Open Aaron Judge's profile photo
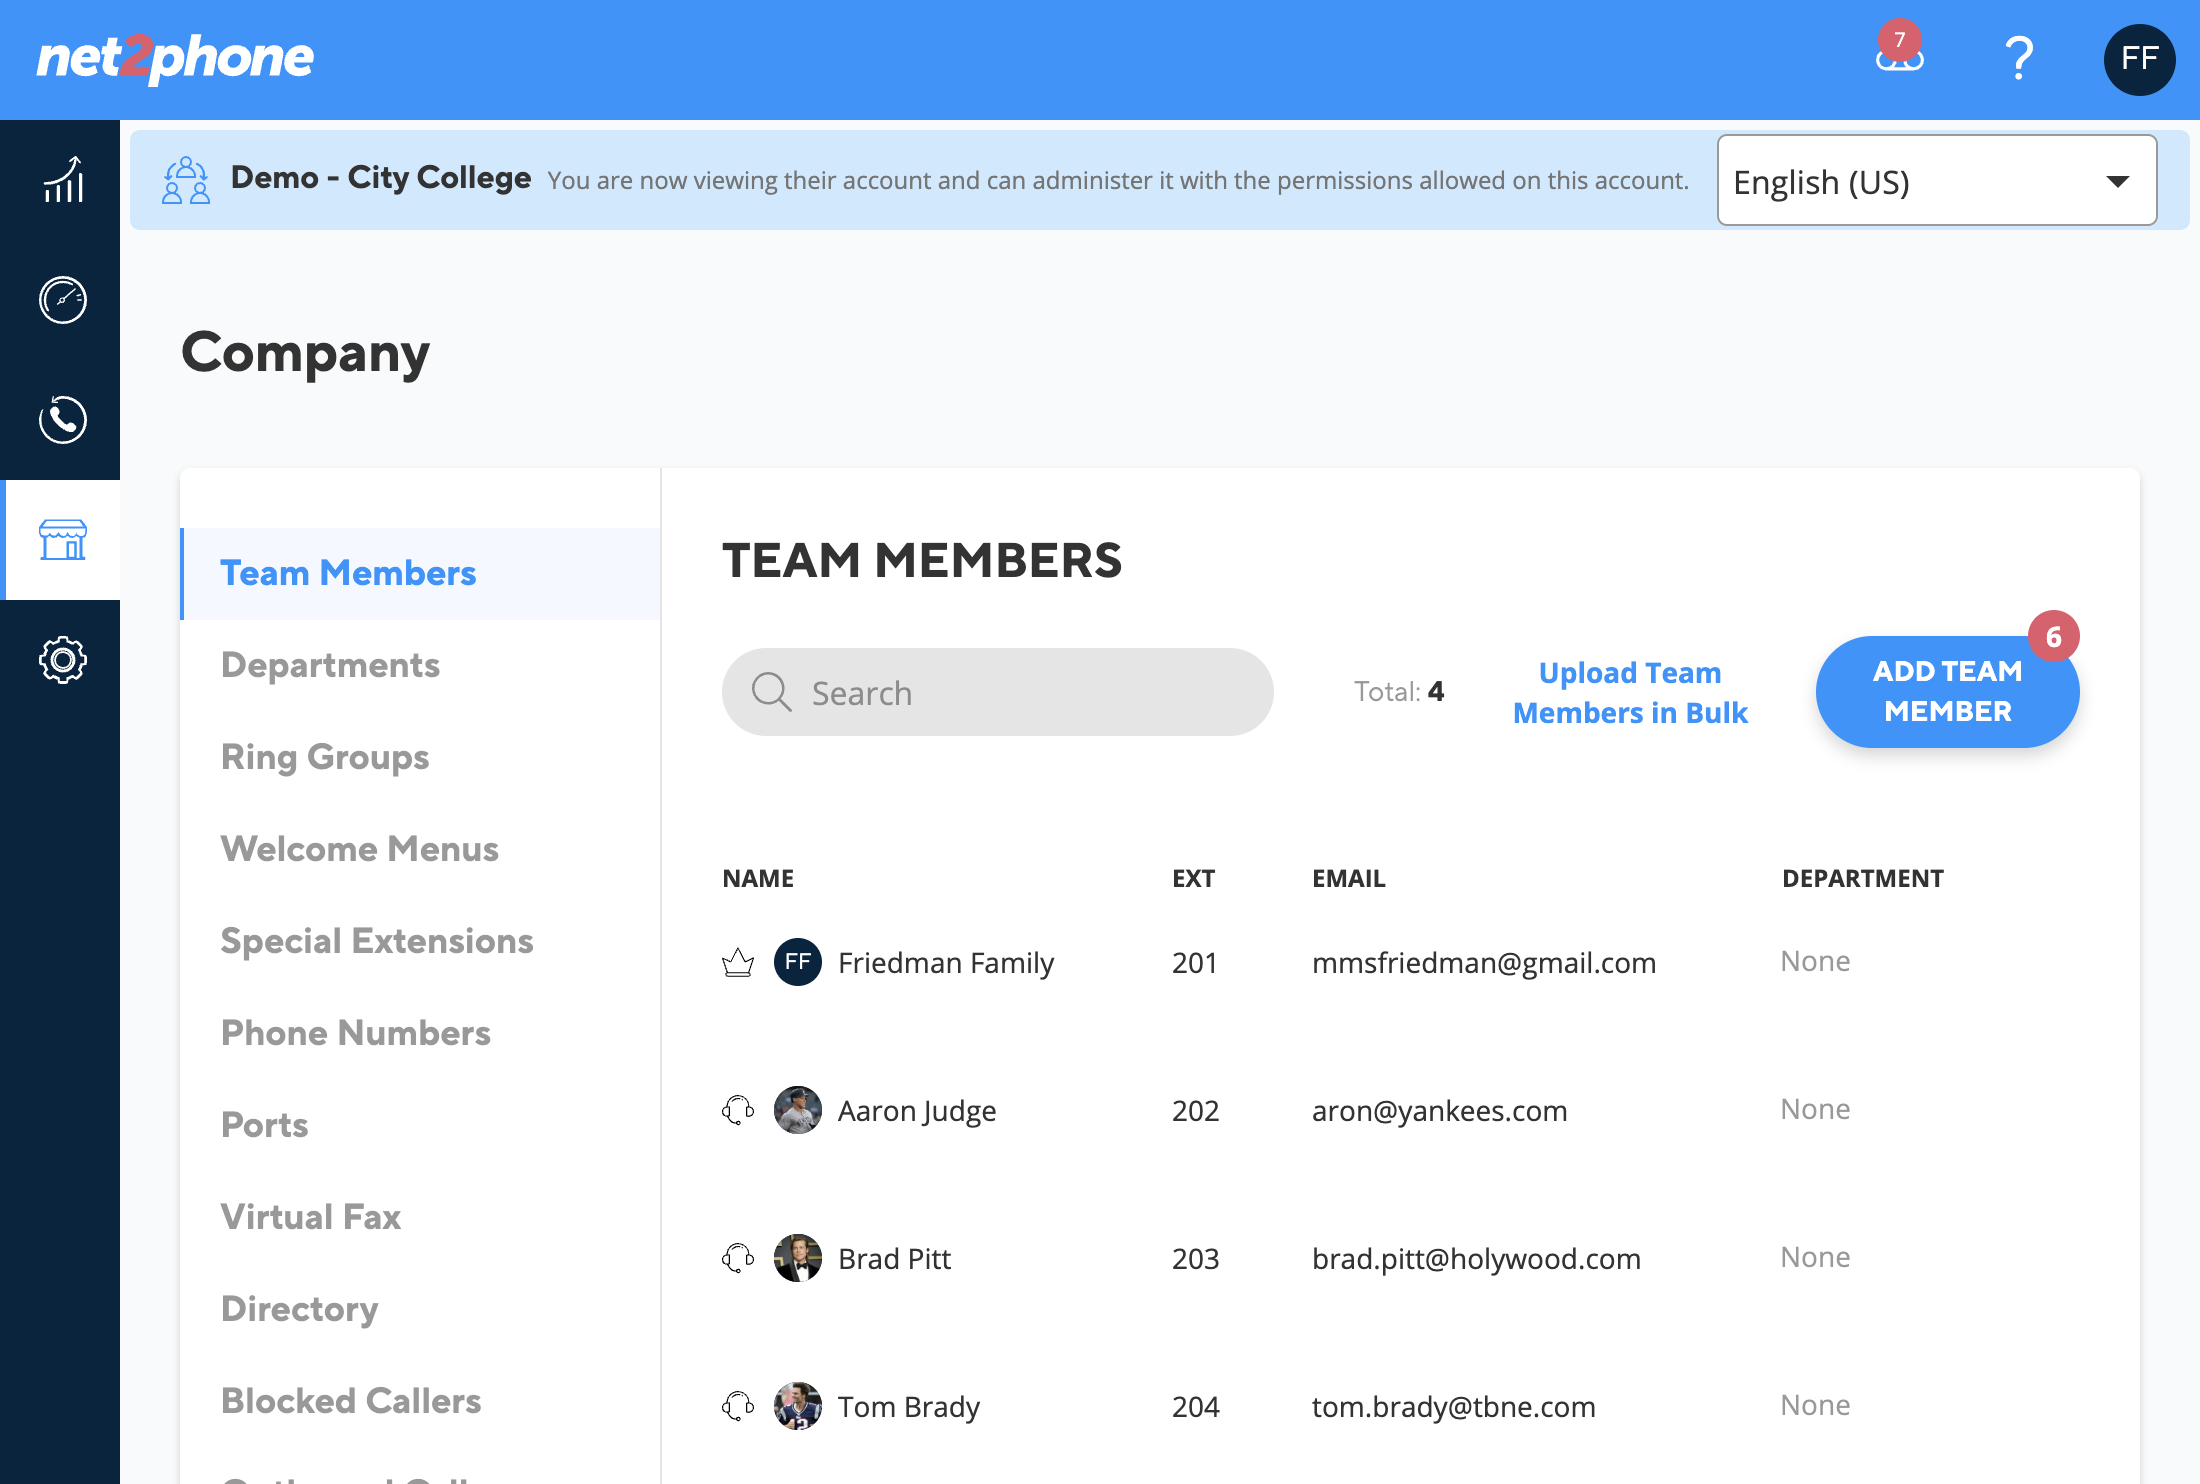Image resolution: width=2200 pixels, height=1484 pixels. click(x=798, y=1110)
